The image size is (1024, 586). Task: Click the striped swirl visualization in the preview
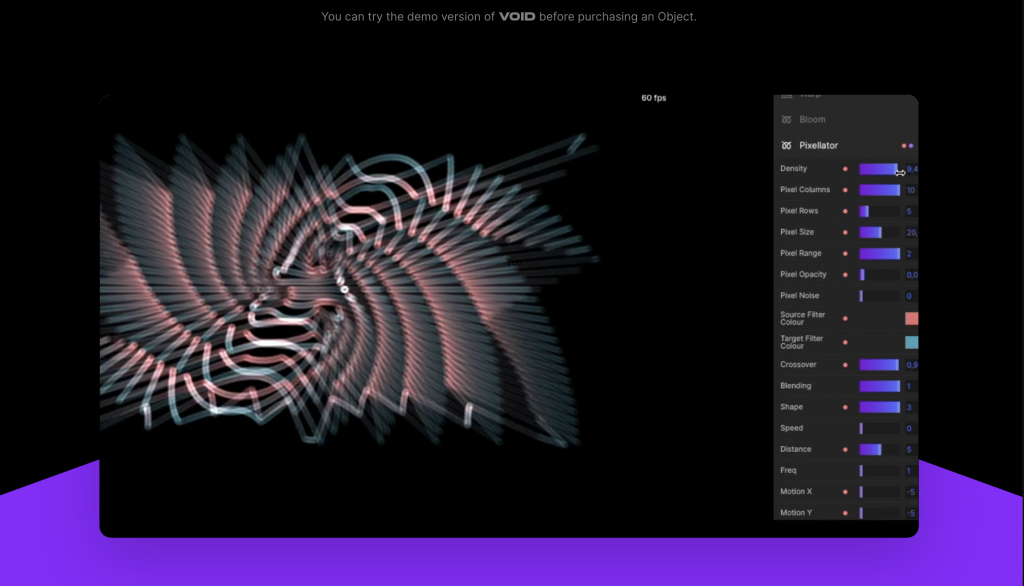349,289
